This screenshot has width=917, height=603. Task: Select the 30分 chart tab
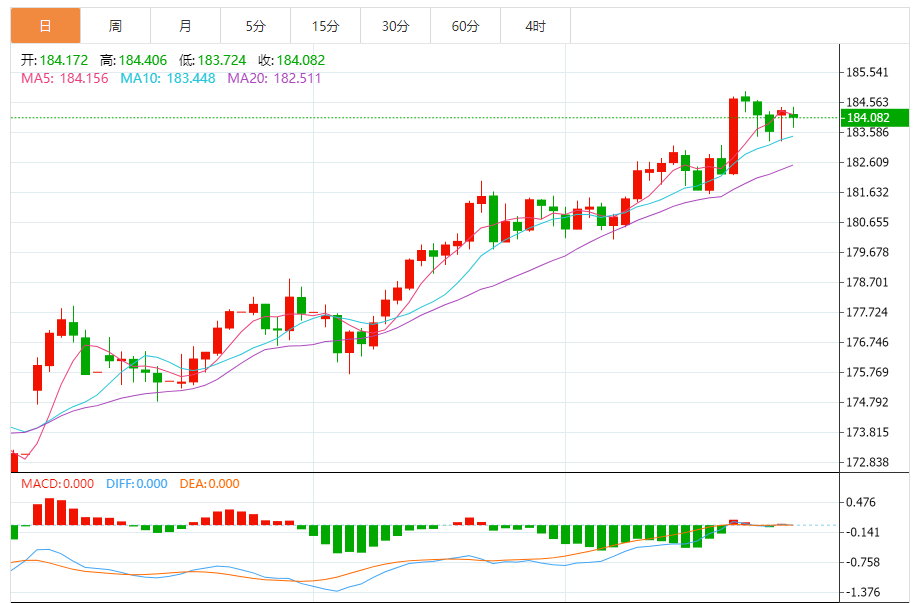pyautogui.click(x=395, y=26)
